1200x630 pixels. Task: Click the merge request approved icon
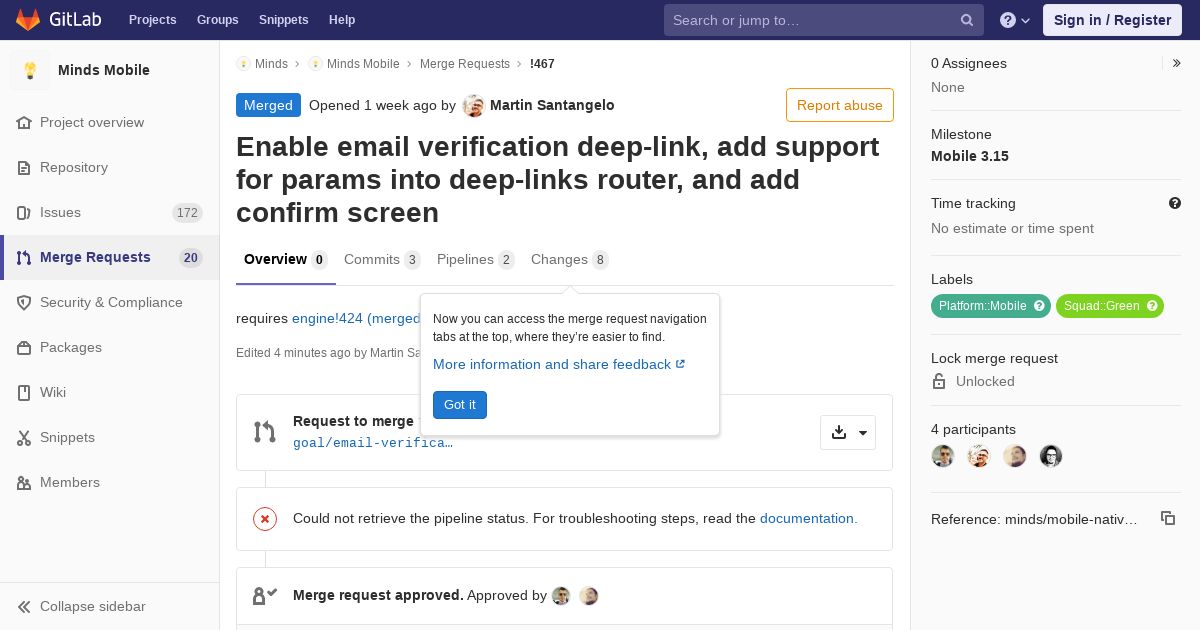(x=265, y=595)
